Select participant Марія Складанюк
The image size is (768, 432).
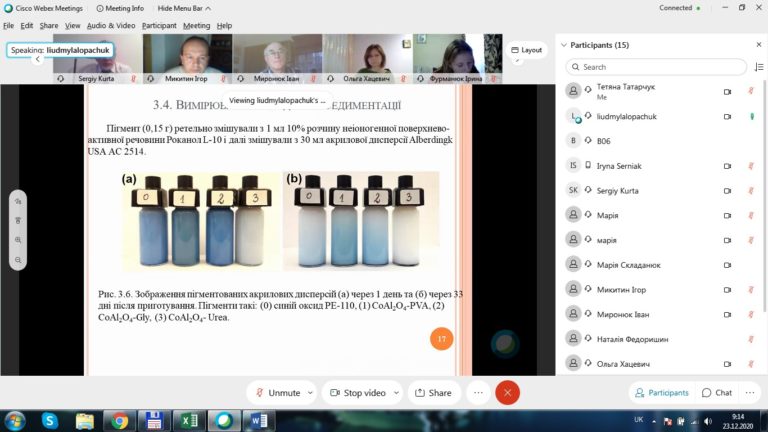[x=659, y=264]
